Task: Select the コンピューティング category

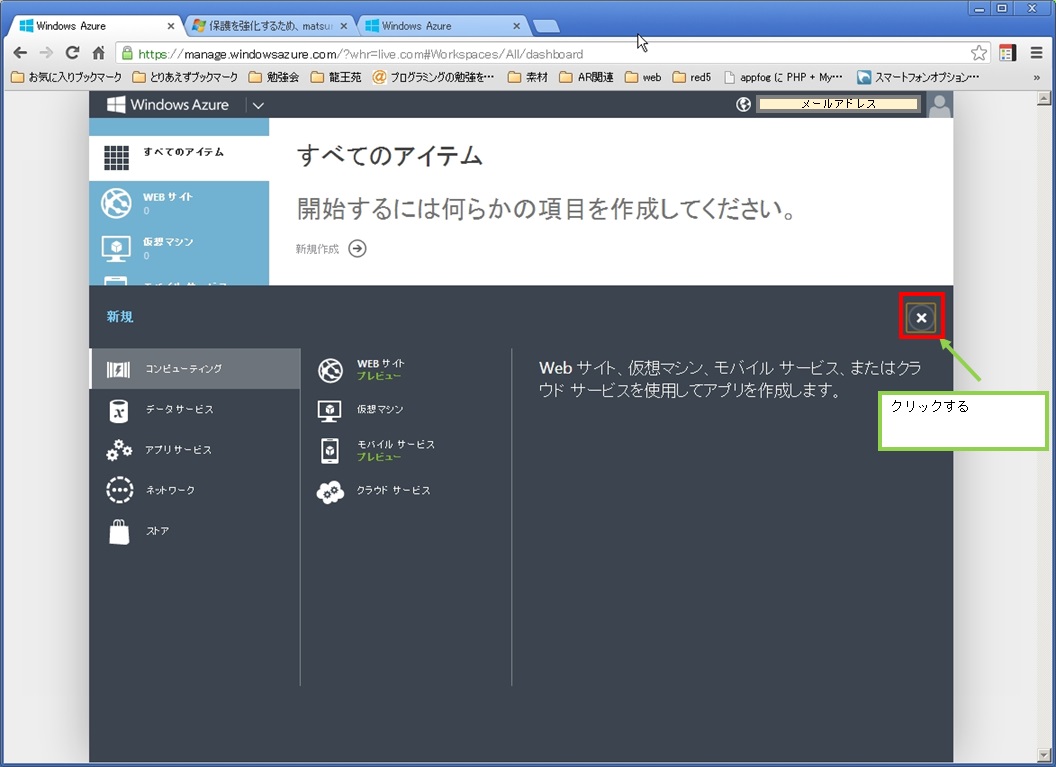Action: coord(195,369)
